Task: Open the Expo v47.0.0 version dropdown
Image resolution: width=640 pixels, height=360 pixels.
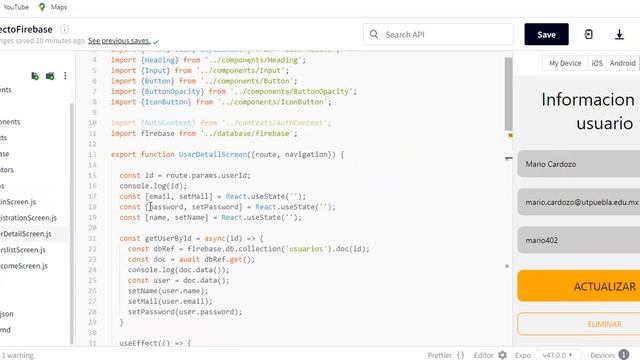Action: [x=557, y=355]
